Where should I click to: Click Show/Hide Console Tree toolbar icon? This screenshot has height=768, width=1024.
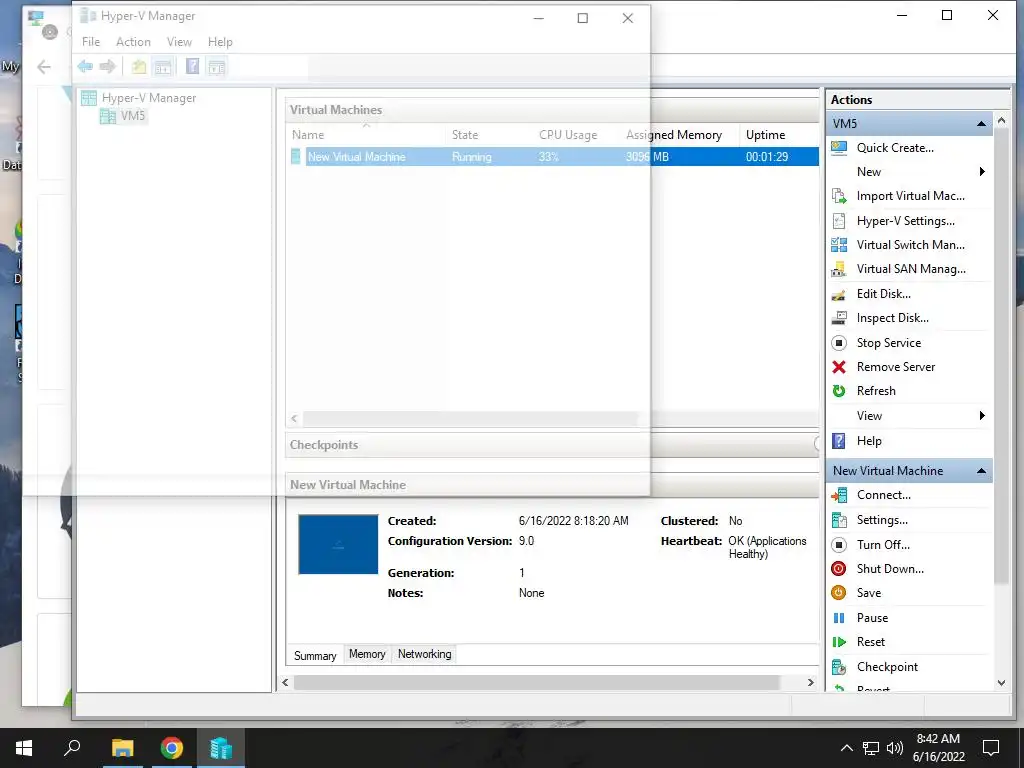(163, 67)
